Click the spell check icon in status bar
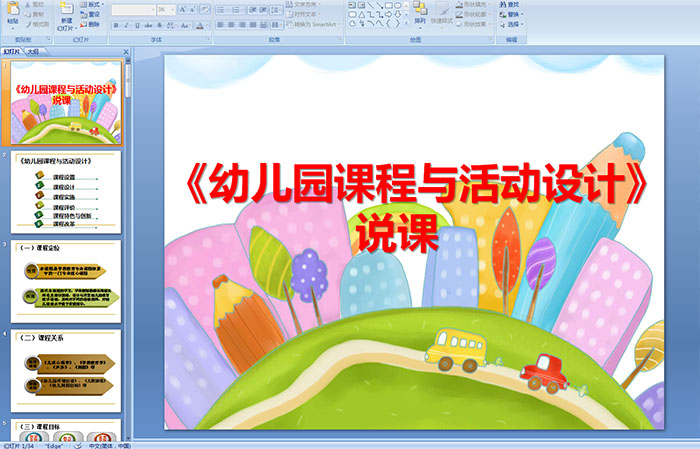Viewport: 700px width, 449px height. click(78, 445)
